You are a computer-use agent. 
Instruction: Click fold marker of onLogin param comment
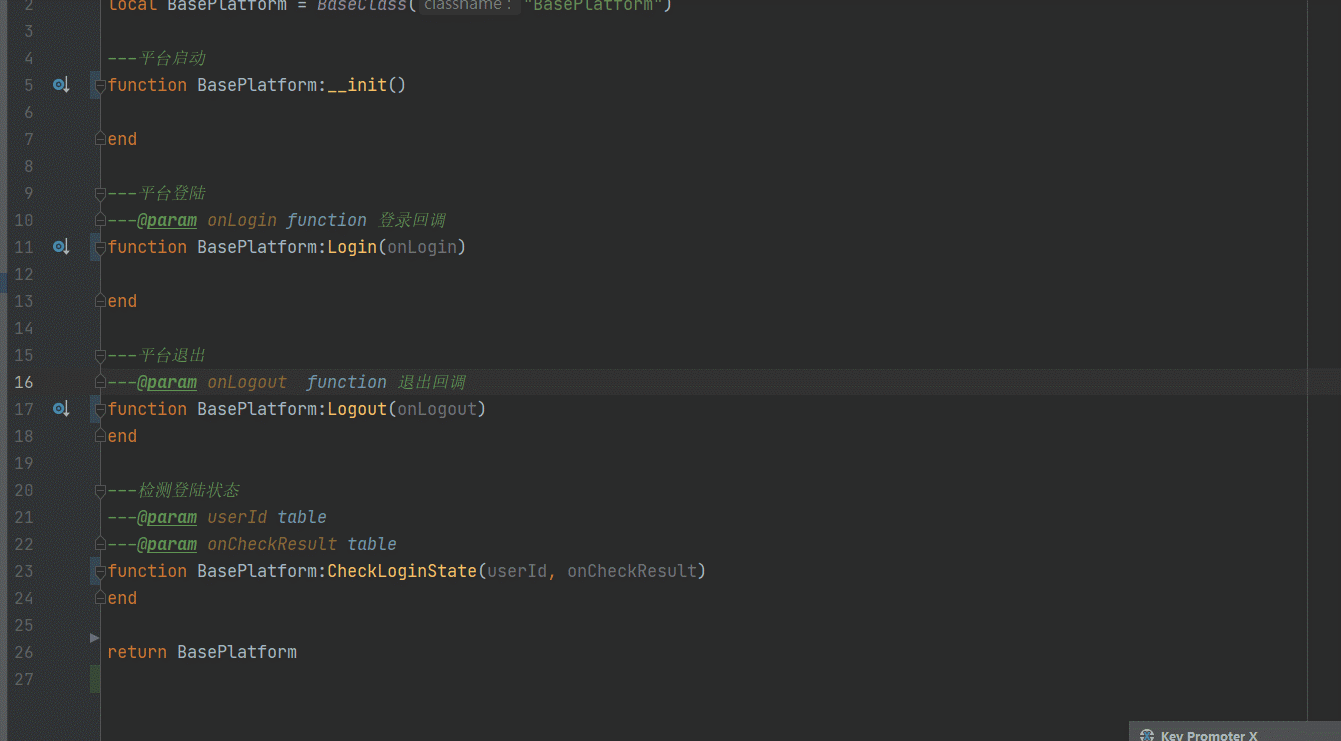[x=100, y=220]
